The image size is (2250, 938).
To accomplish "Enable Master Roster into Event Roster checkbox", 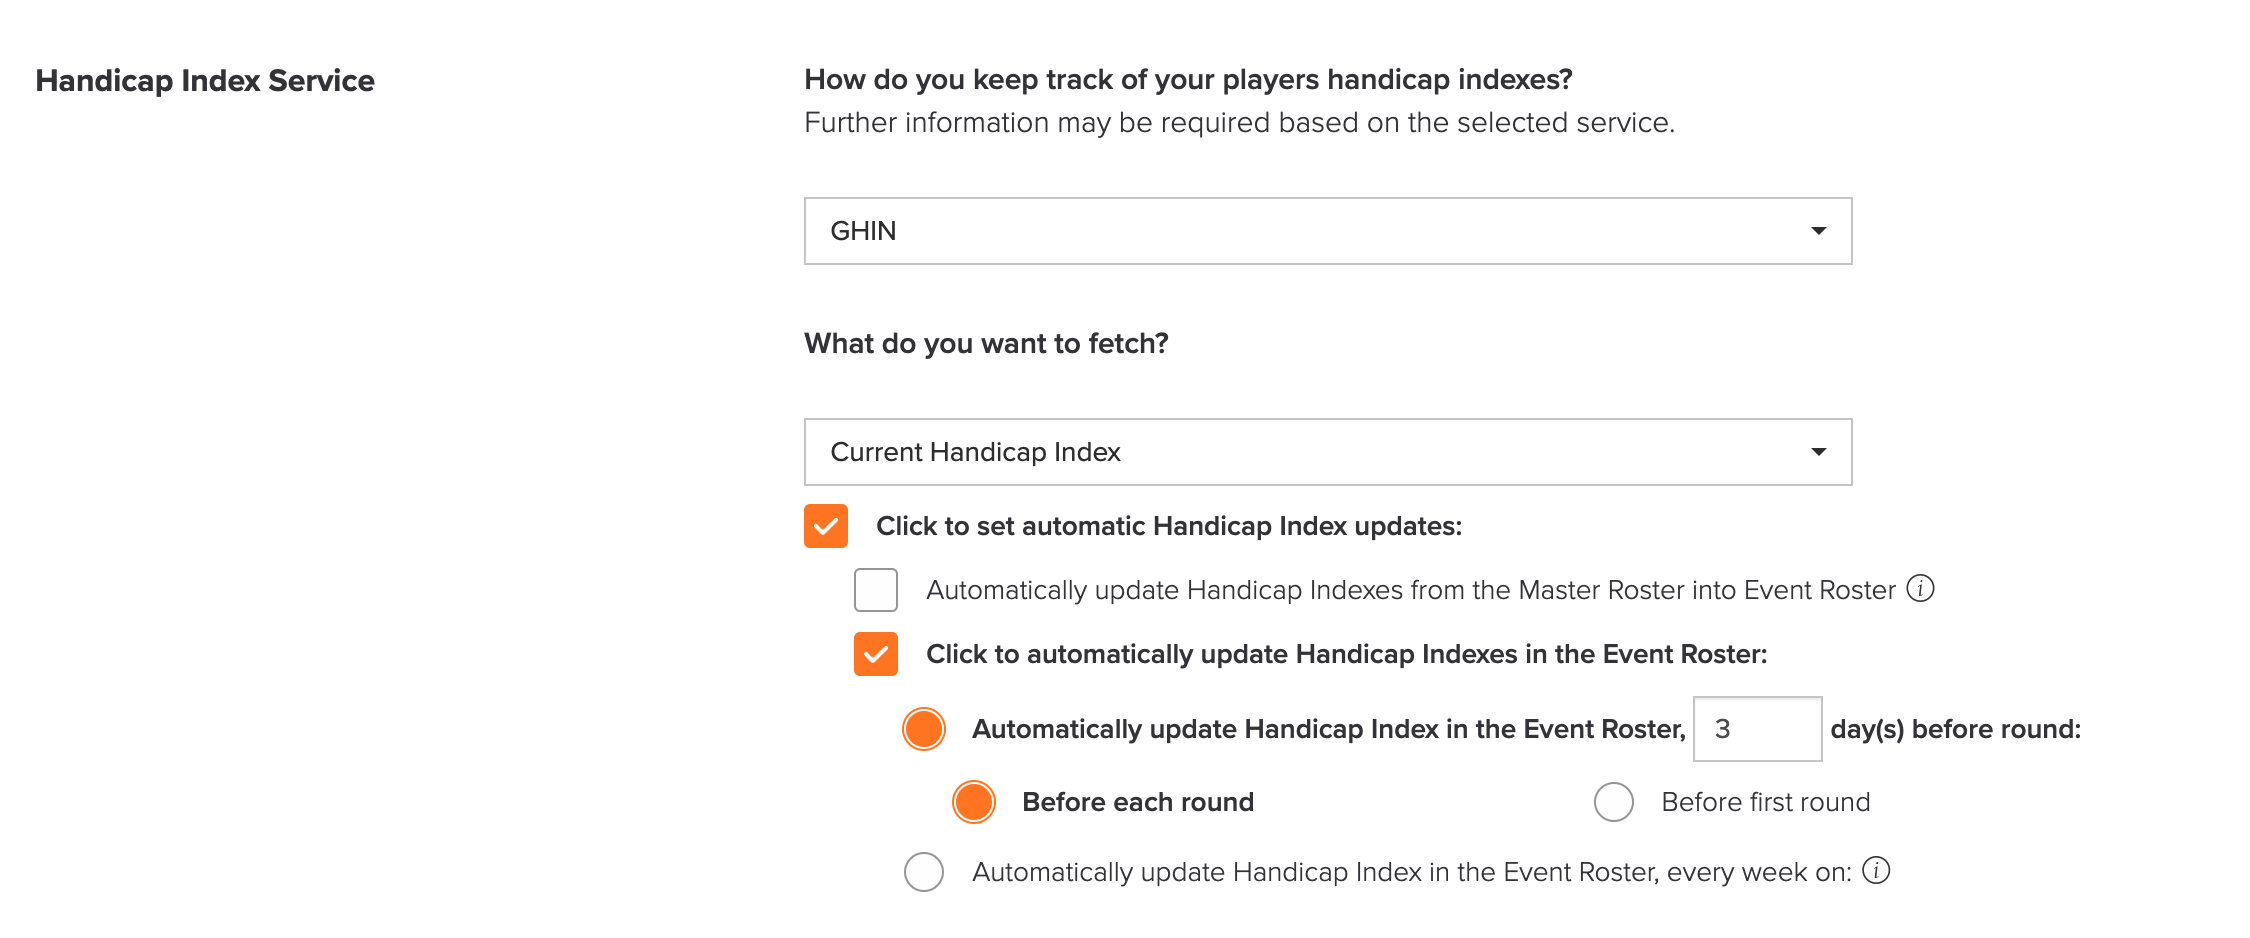I will point(876,590).
